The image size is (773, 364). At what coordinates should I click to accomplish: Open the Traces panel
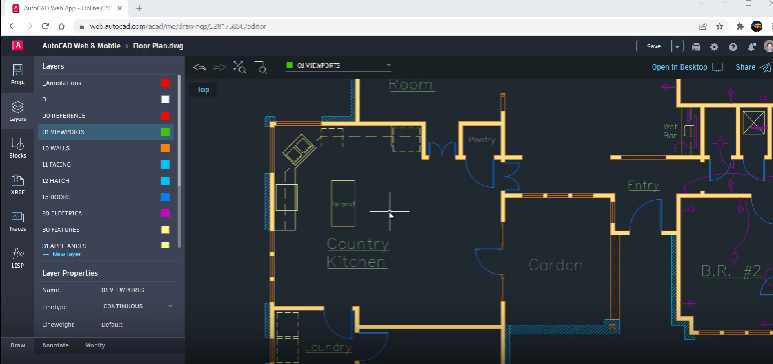(x=17, y=221)
